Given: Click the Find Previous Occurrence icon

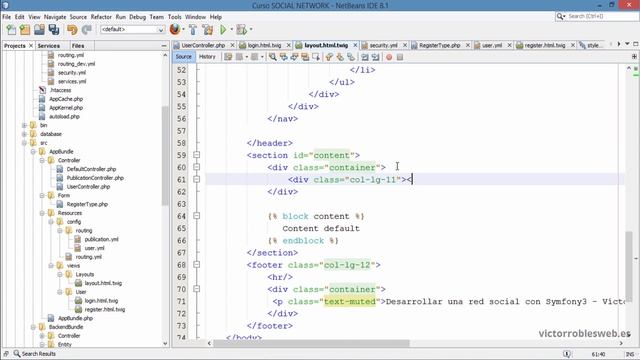Looking at the screenshot, I should click(283, 57).
